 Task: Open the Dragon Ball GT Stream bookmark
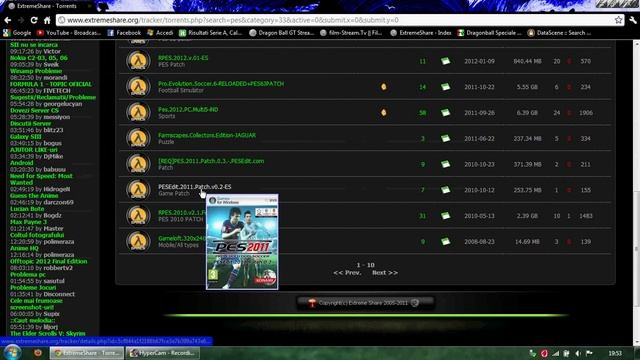click(x=282, y=33)
